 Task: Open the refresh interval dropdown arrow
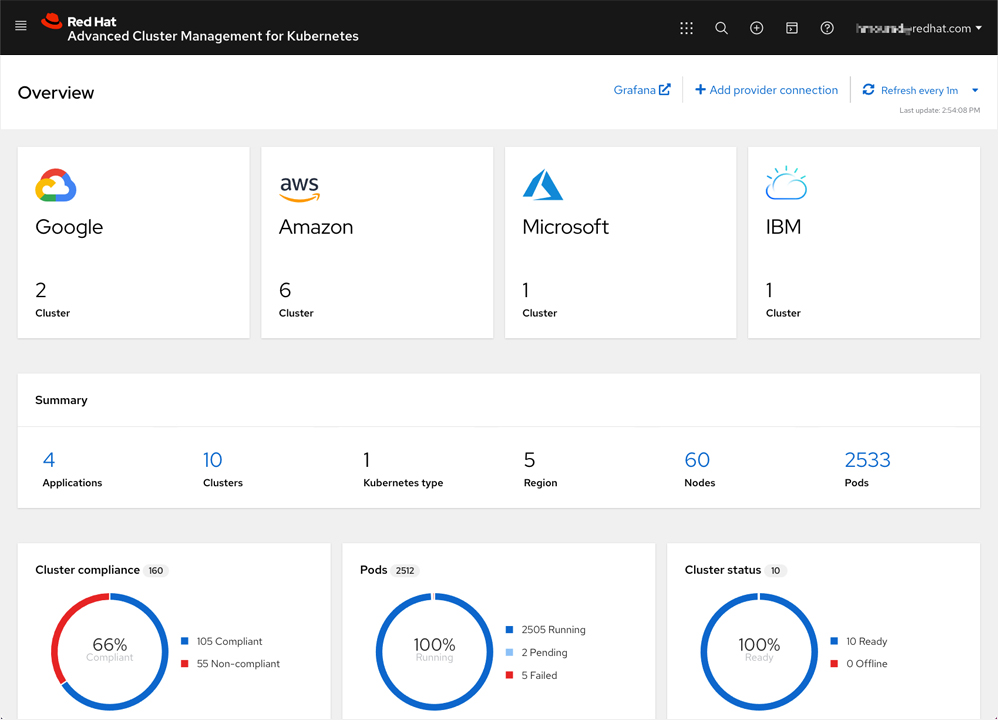click(975, 90)
